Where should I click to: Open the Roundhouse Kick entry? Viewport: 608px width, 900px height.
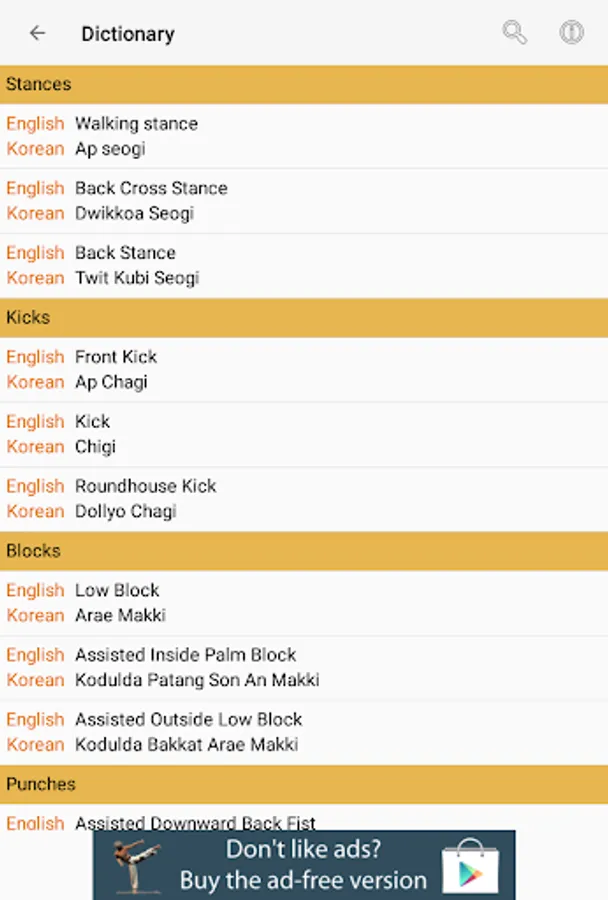[x=304, y=499]
